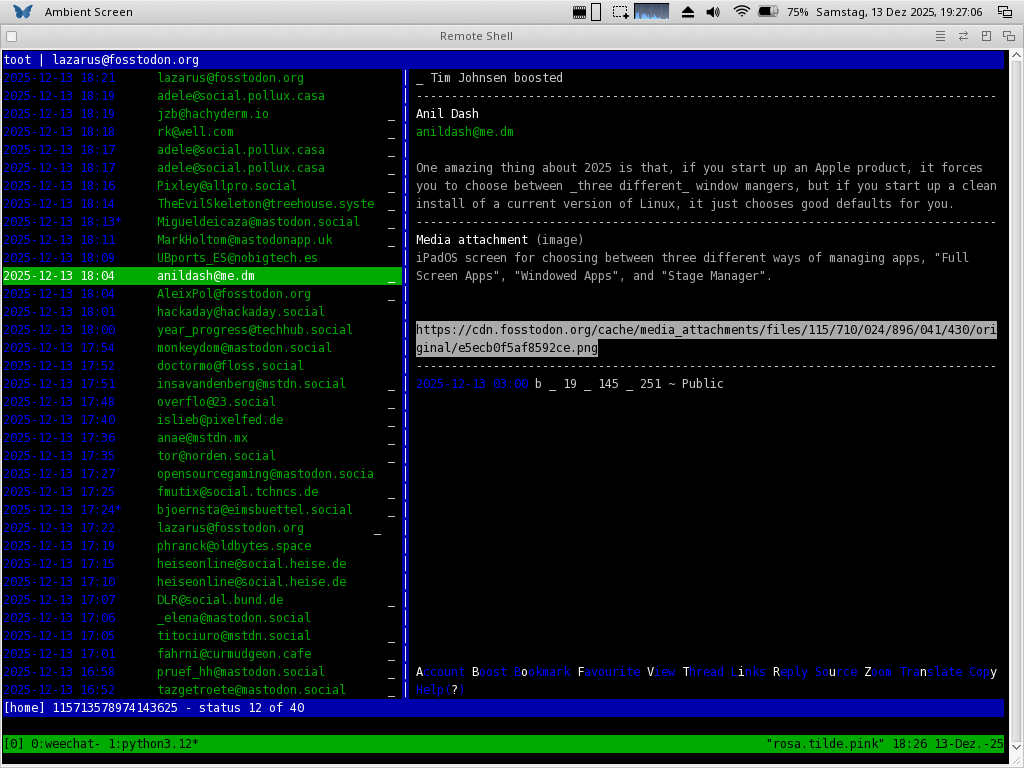1024x768 pixels.
Task: Select the hackaday@hackaday.social status row
Action: pos(240,312)
